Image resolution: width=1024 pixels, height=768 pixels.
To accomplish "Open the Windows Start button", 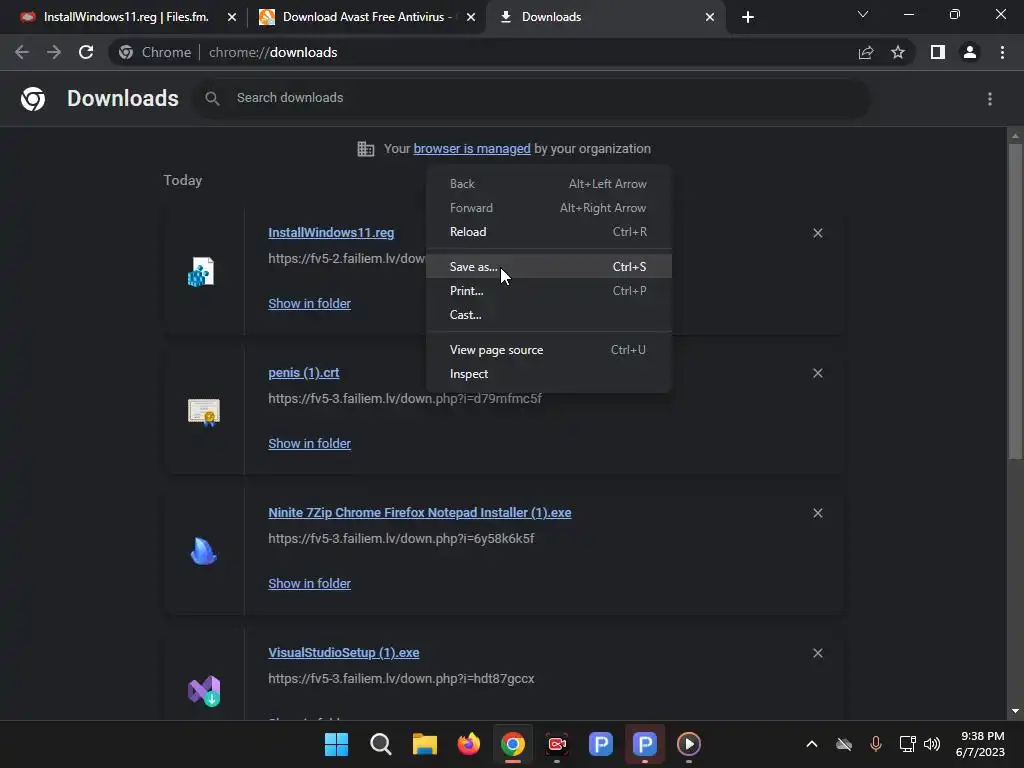I will pyautogui.click(x=337, y=744).
